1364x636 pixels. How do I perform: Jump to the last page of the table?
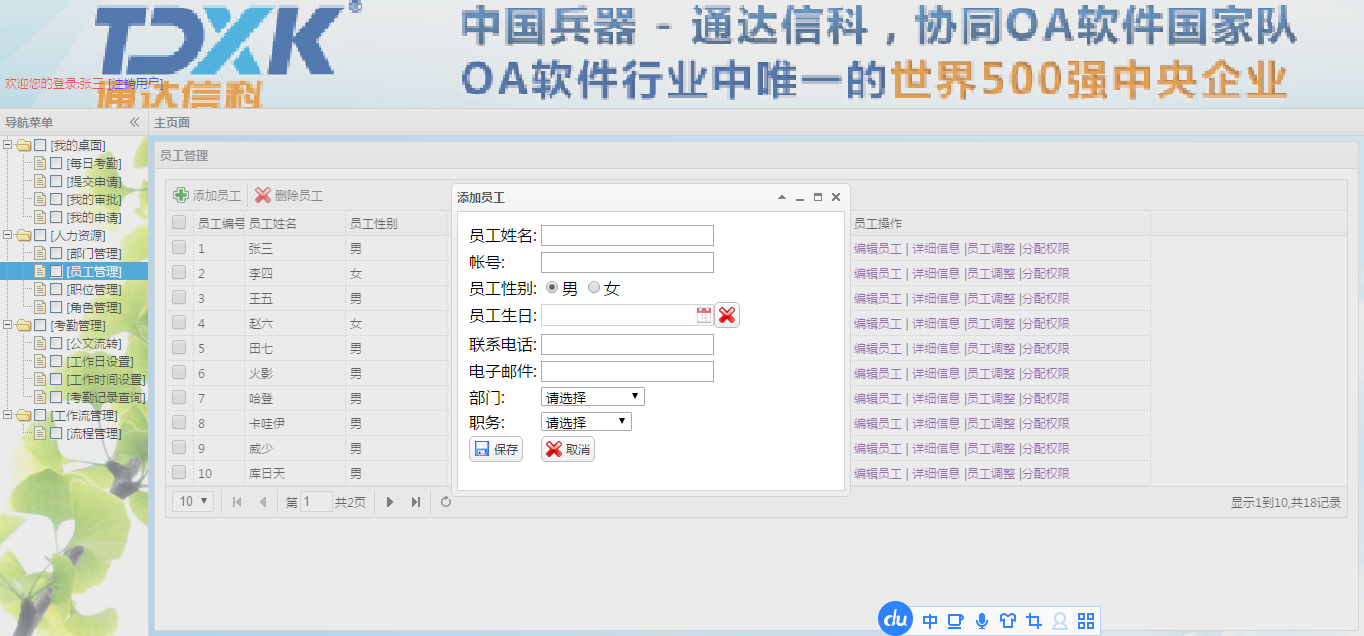tap(416, 502)
